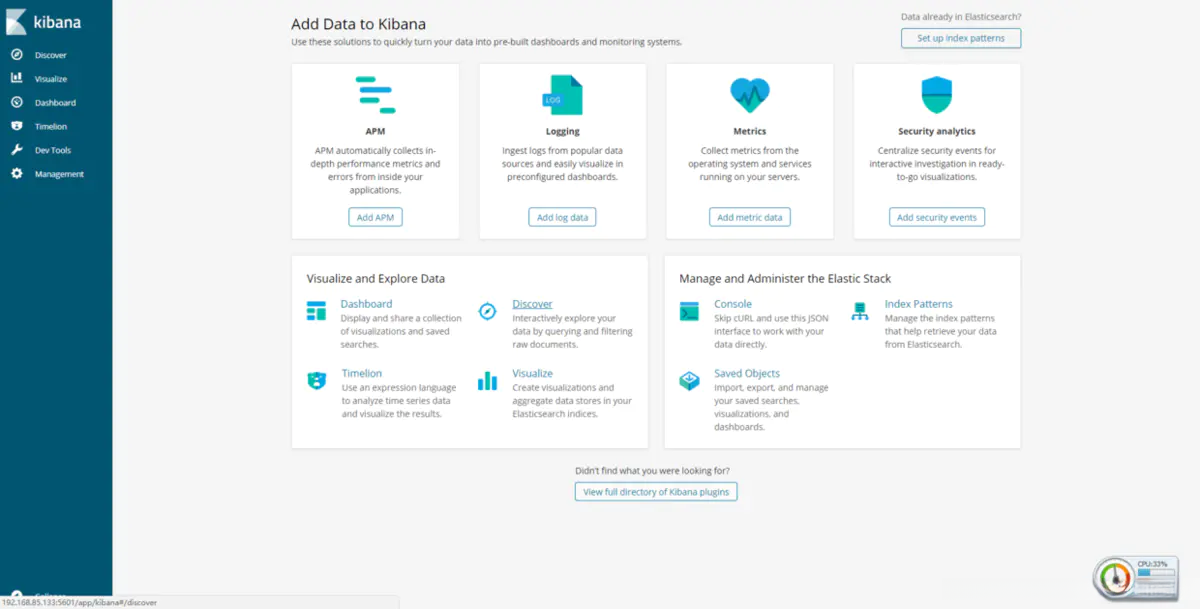The height and width of the screenshot is (609, 1200).
Task: Open Dev Tools wrench icon
Action: [x=16, y=150]
